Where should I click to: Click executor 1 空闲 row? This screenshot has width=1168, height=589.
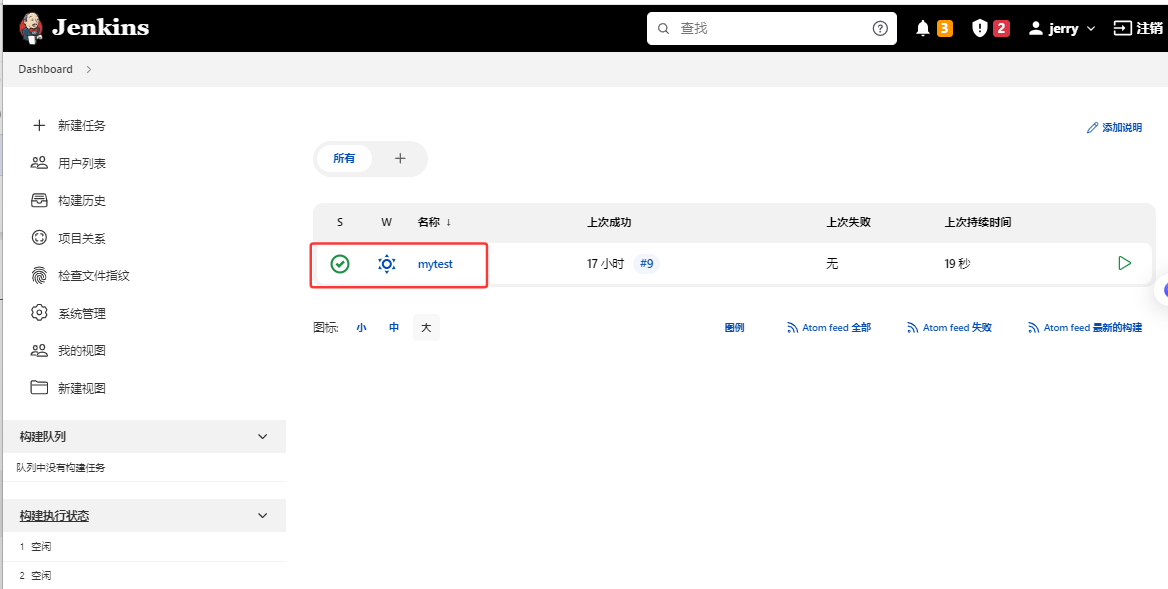coord(144,547)
